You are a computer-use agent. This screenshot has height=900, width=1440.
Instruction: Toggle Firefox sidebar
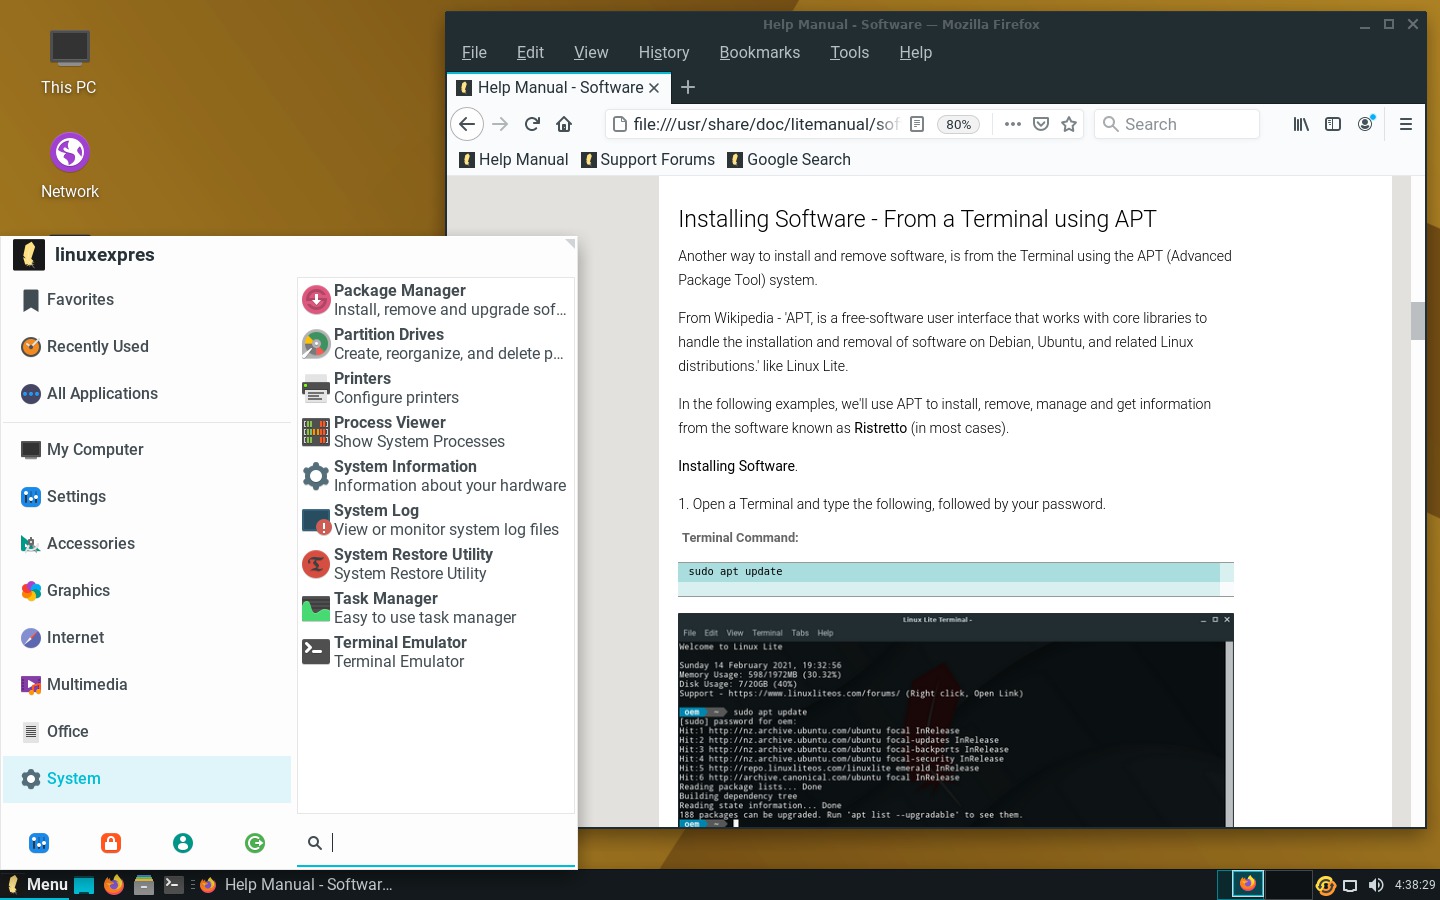tap(1333, 124)
